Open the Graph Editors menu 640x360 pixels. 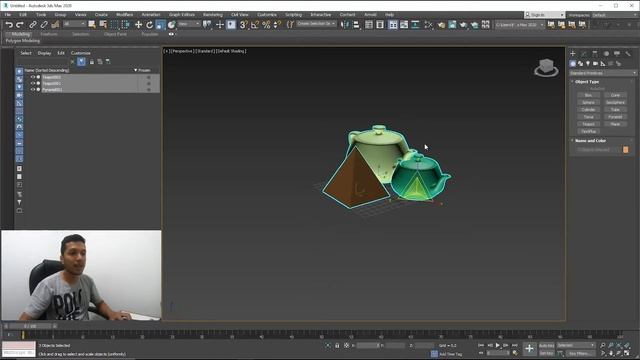coord(182,15)
